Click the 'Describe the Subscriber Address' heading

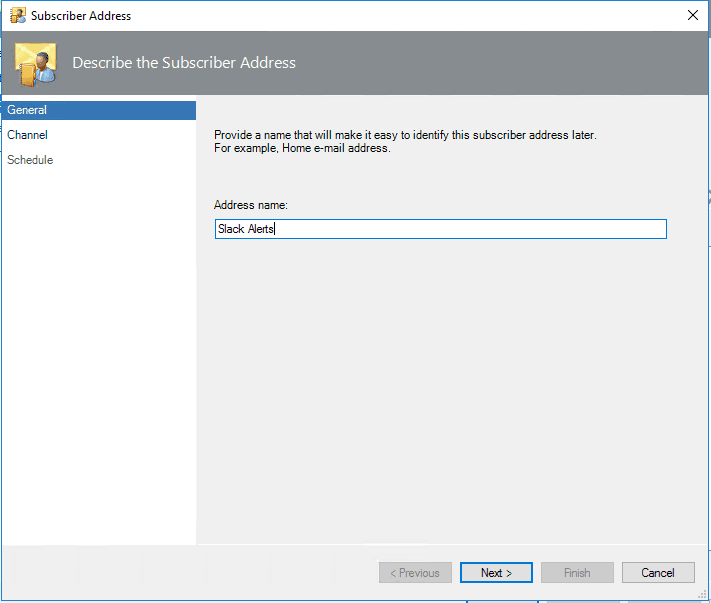[x=184, y=63]
